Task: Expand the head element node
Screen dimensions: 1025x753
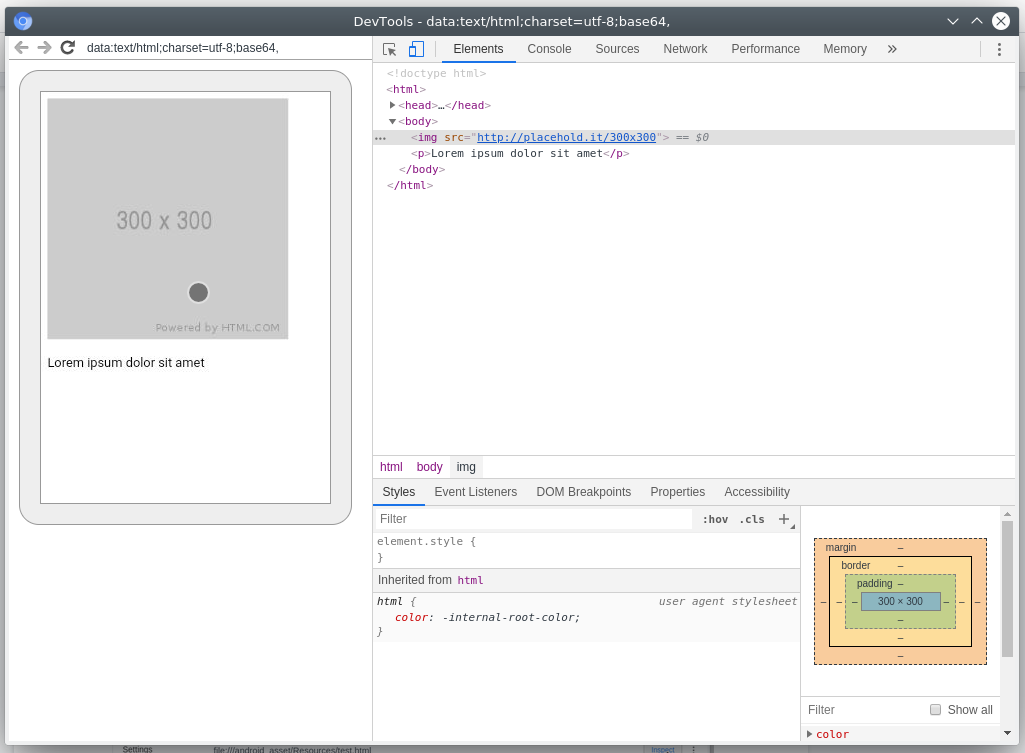Action: click(x=393, y=105)
